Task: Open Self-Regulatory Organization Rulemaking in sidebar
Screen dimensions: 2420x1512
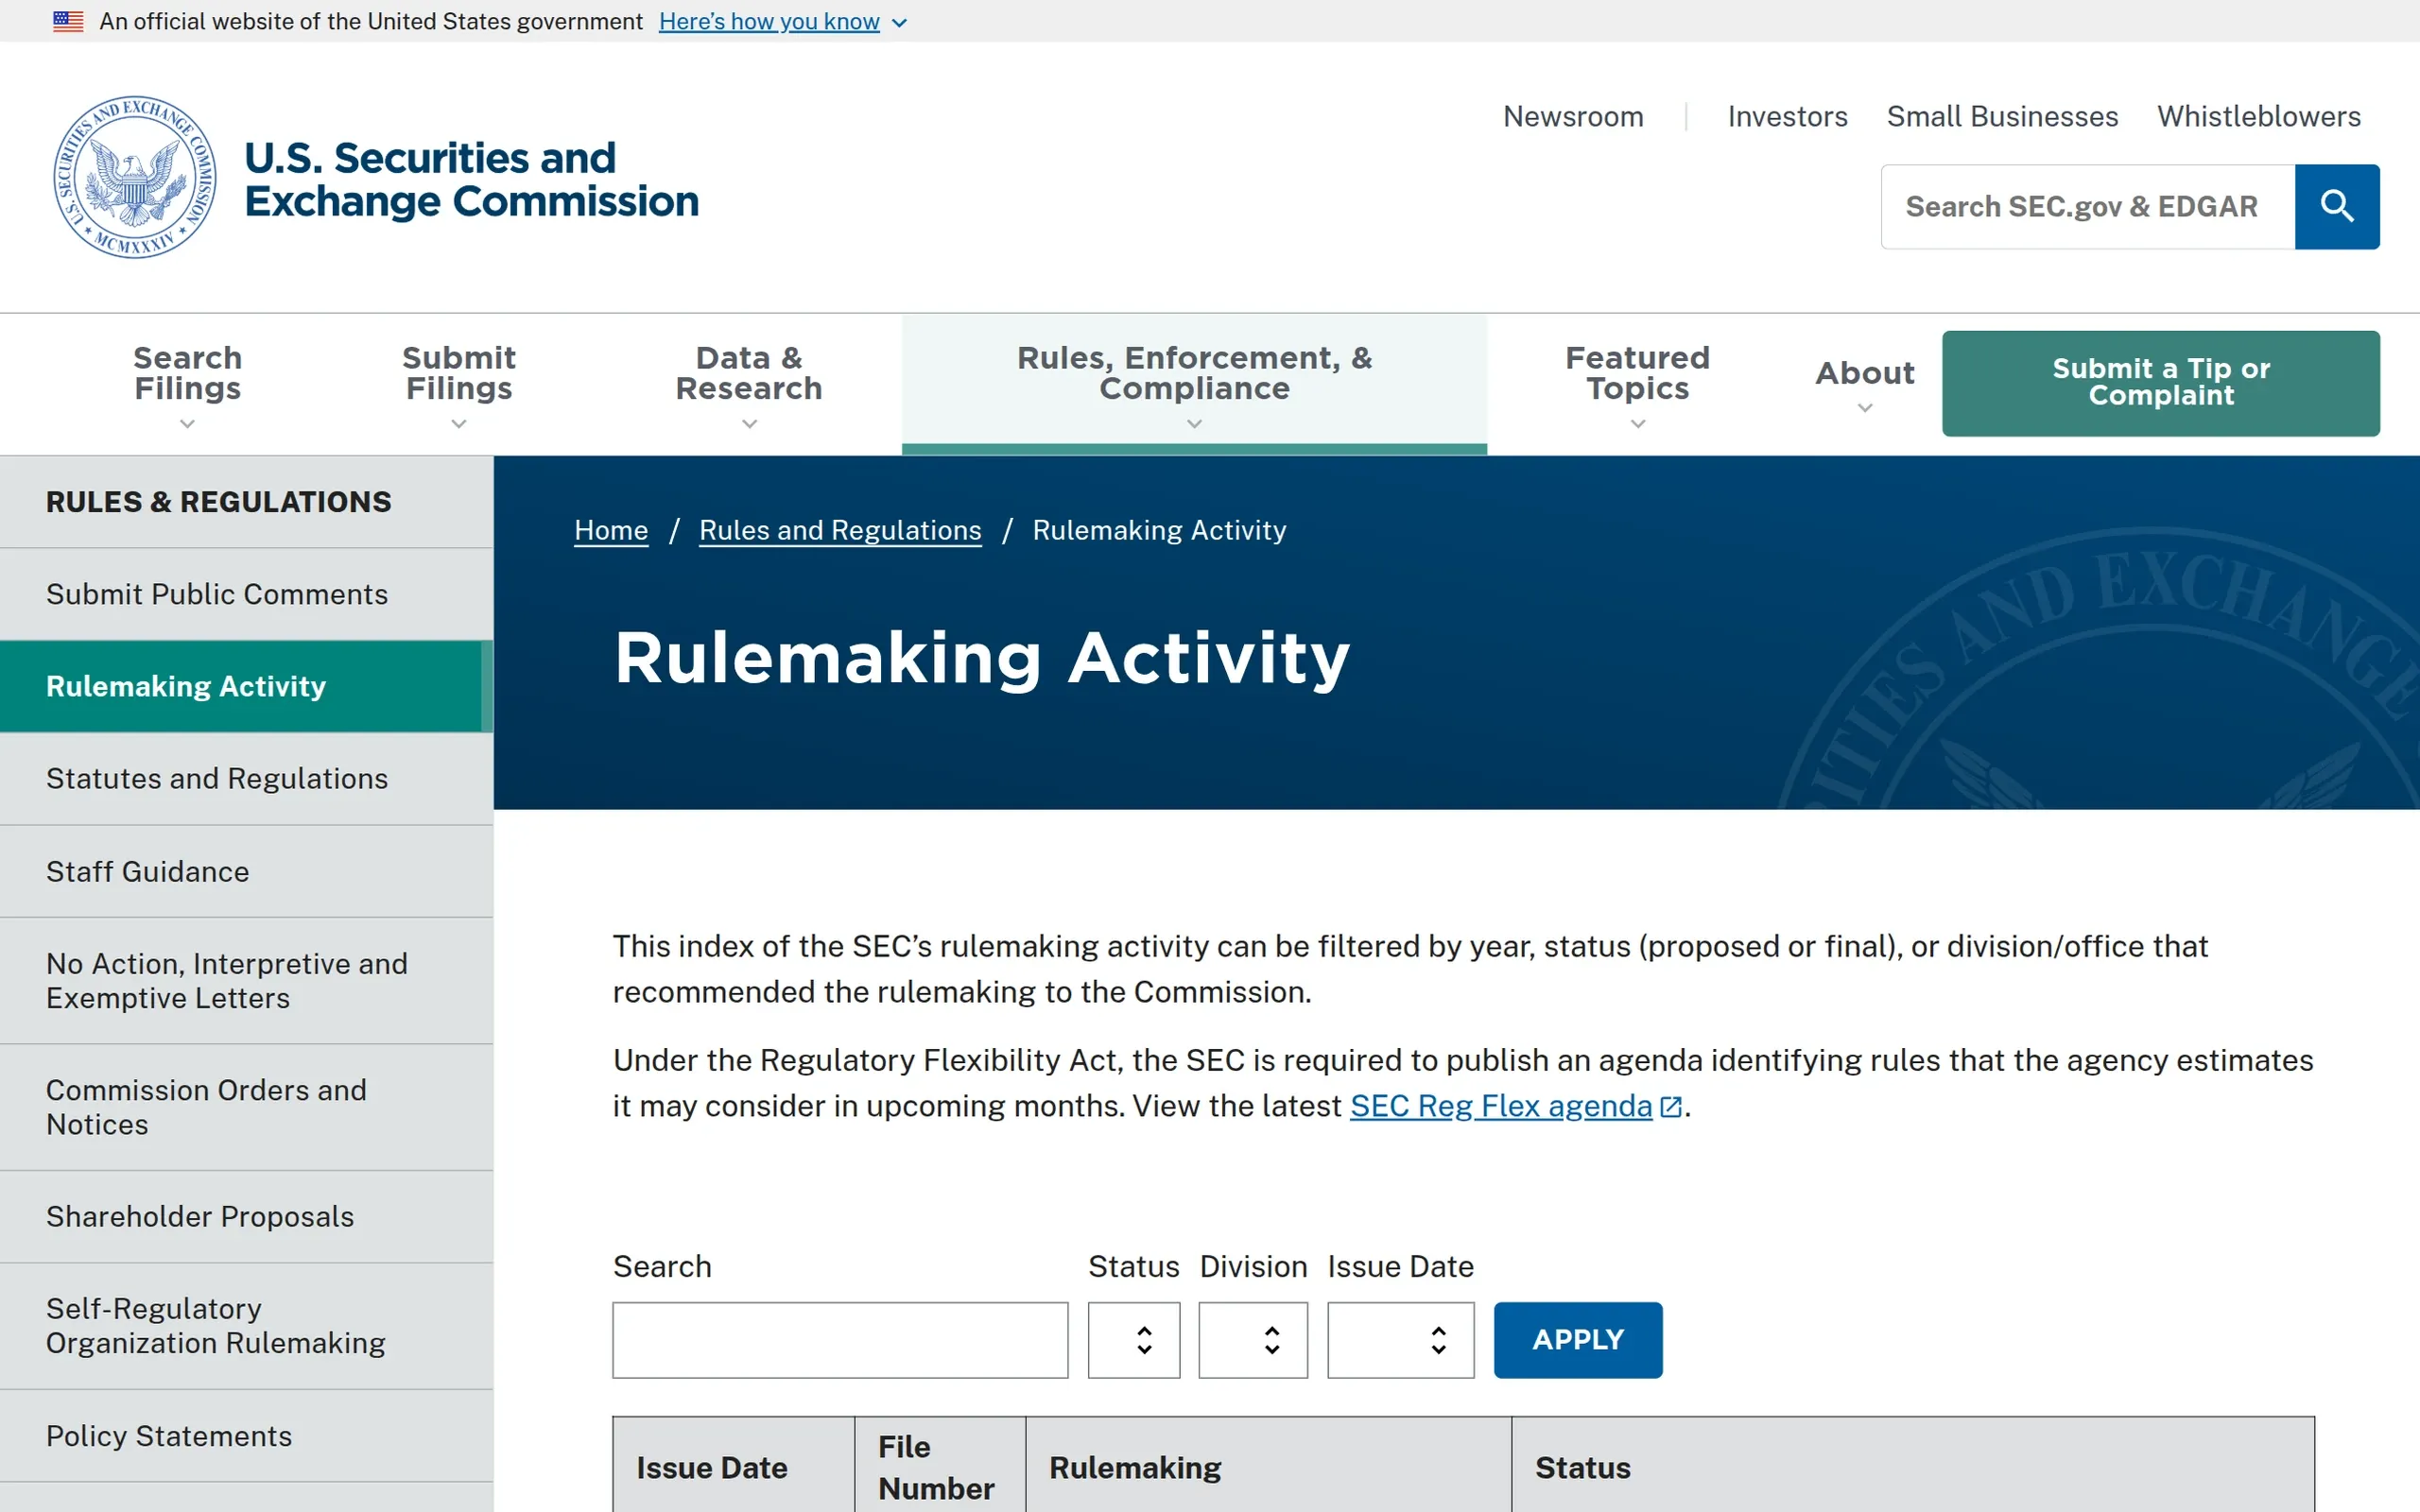Action: (246, 1326)
